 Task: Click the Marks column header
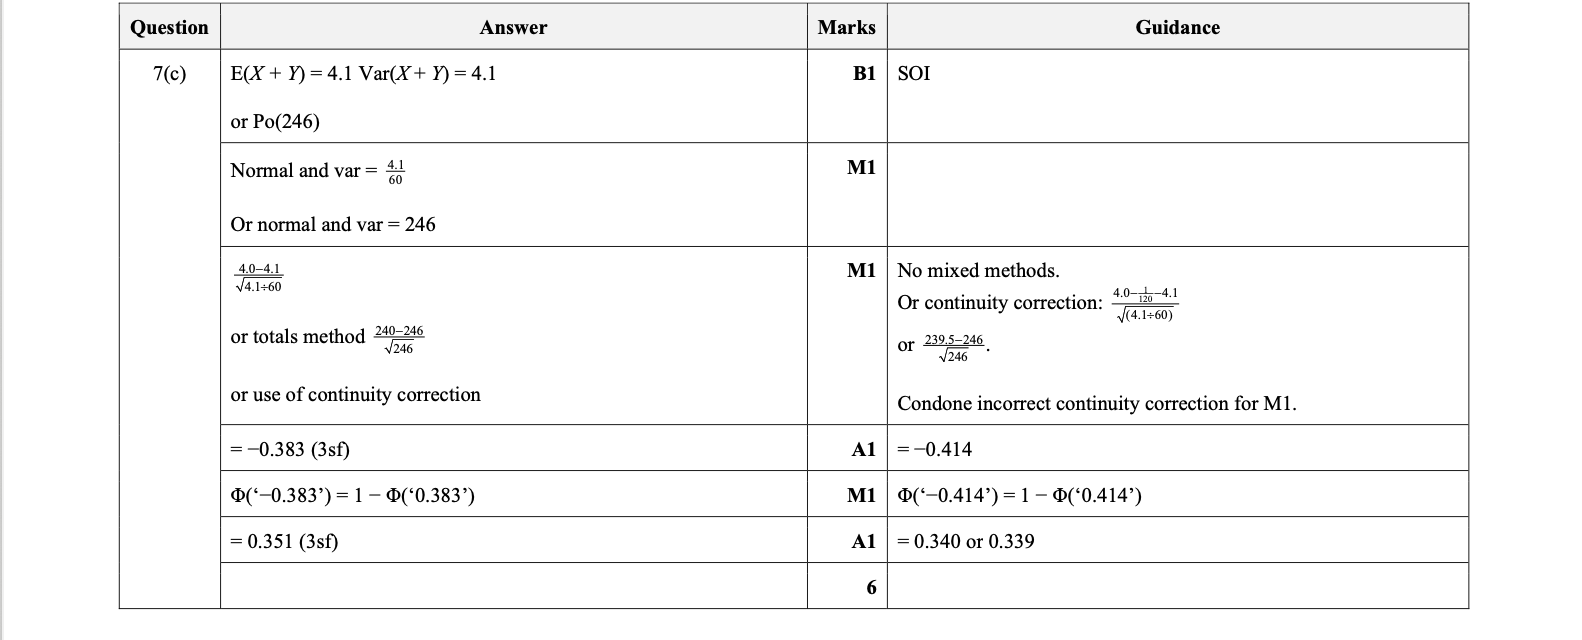click(846, 27)
